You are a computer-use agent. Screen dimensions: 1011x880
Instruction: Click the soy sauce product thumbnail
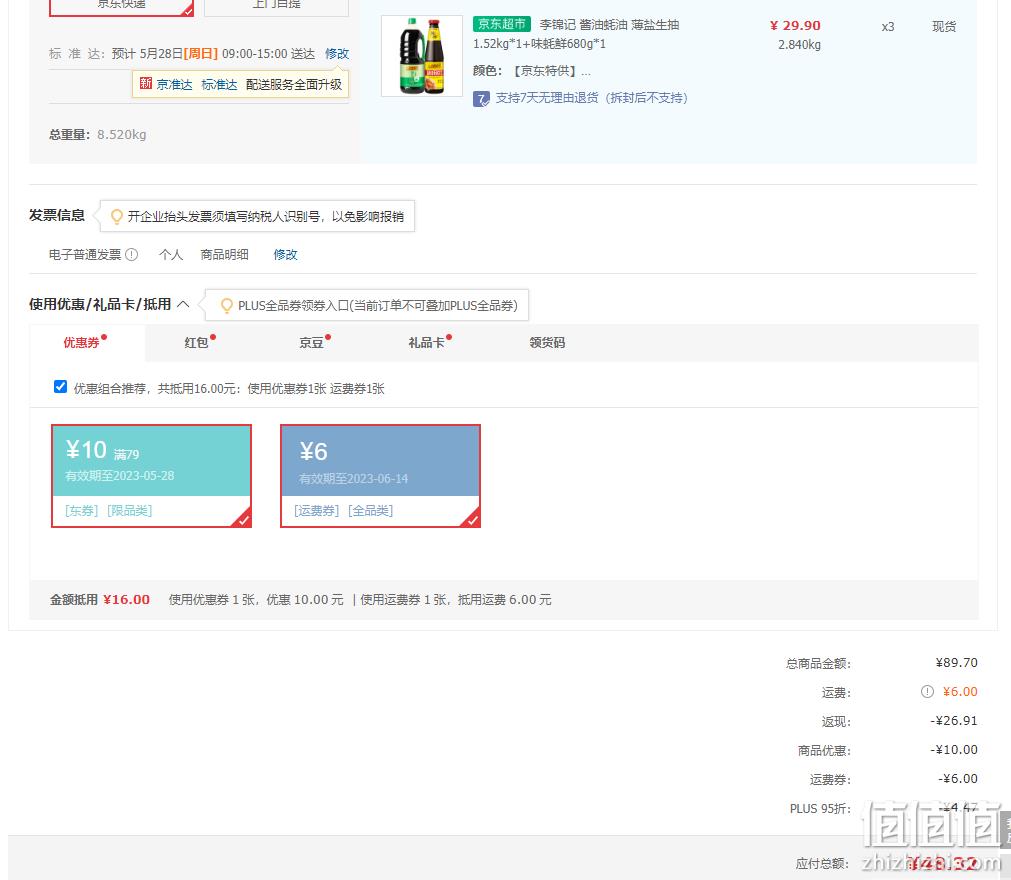(422, 55)
